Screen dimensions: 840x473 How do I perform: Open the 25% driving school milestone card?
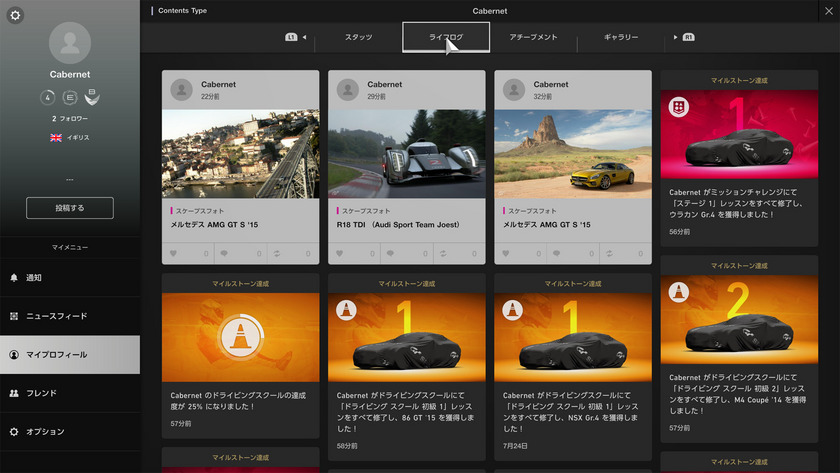(x=241, y=356)
